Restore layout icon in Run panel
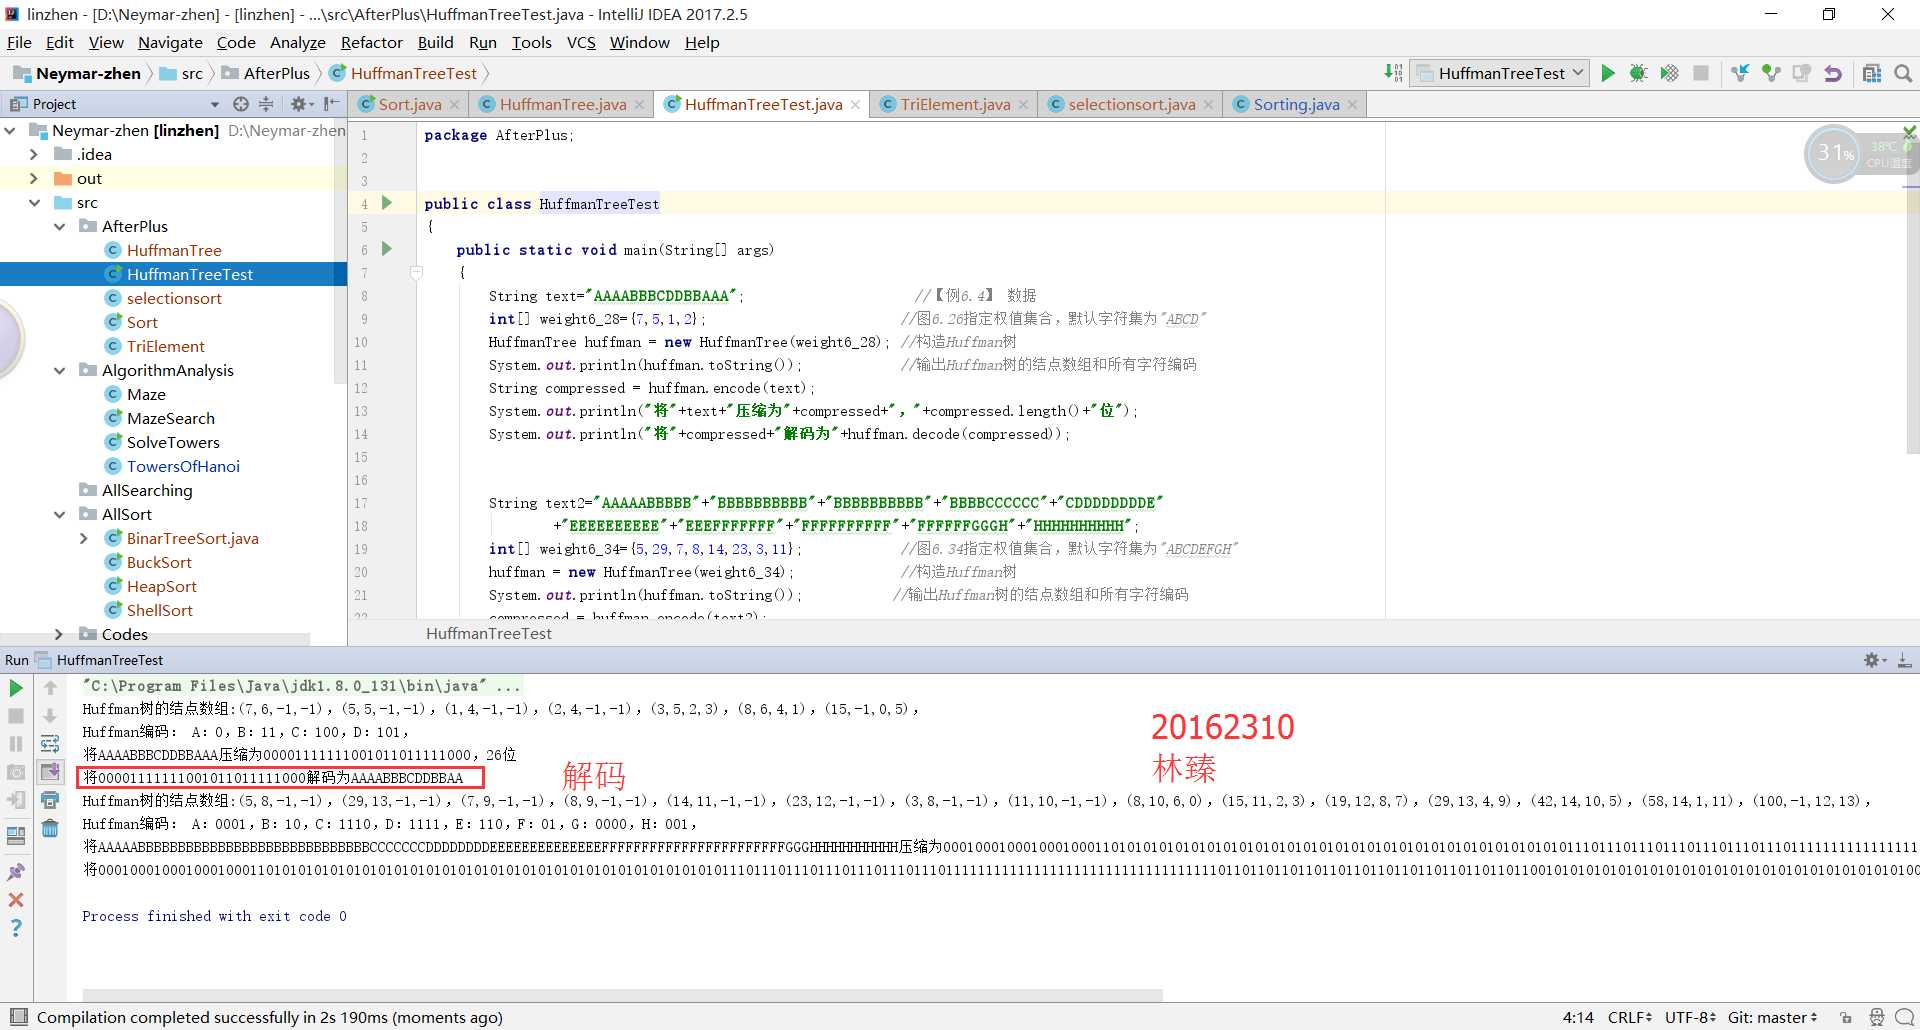 tap(16, 836)
